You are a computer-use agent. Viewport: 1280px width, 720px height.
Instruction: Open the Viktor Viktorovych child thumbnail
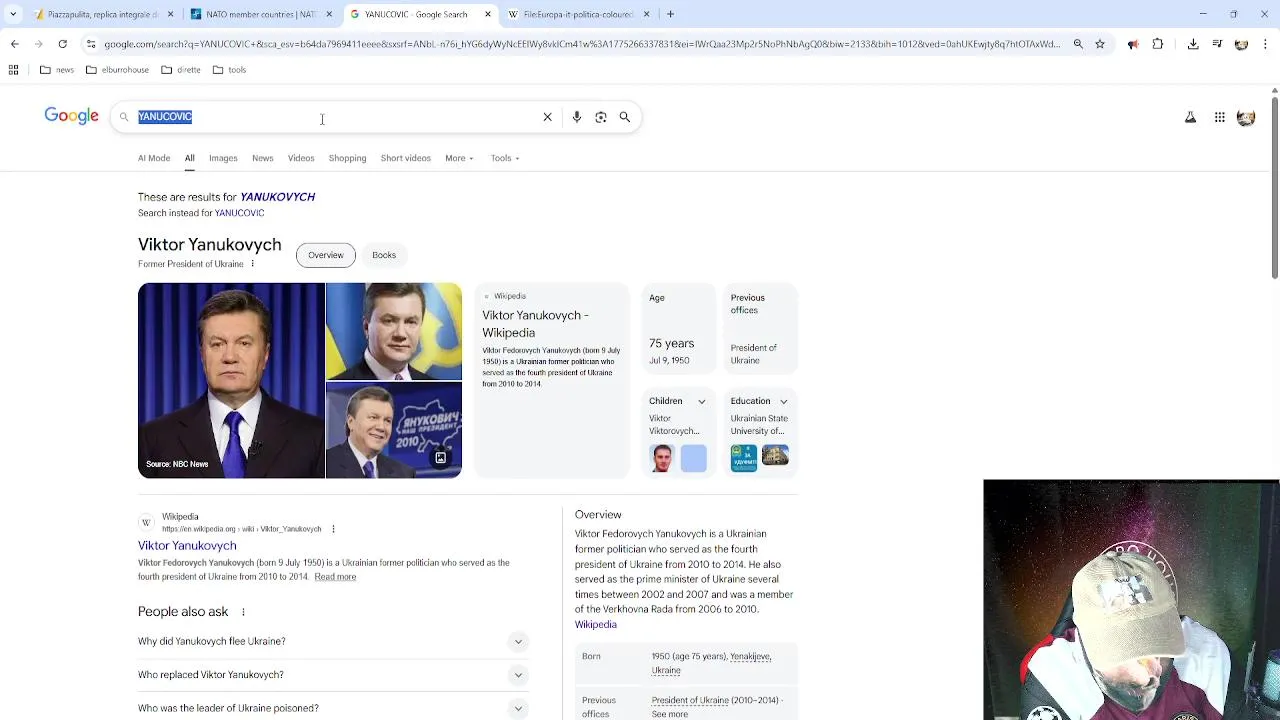(662, 458)
